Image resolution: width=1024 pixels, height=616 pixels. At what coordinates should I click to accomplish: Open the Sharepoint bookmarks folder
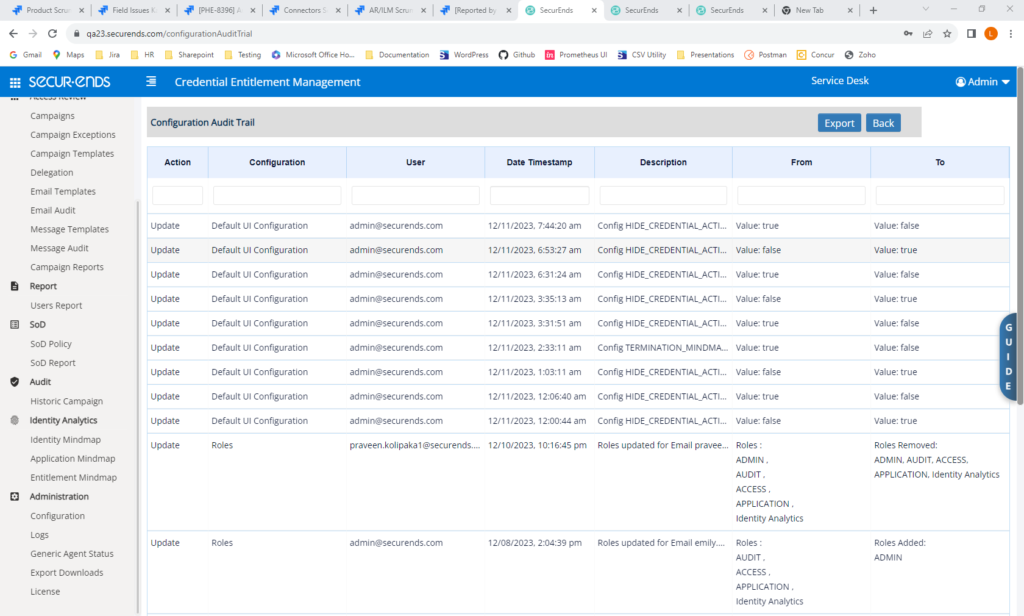[x=189, y=55]
